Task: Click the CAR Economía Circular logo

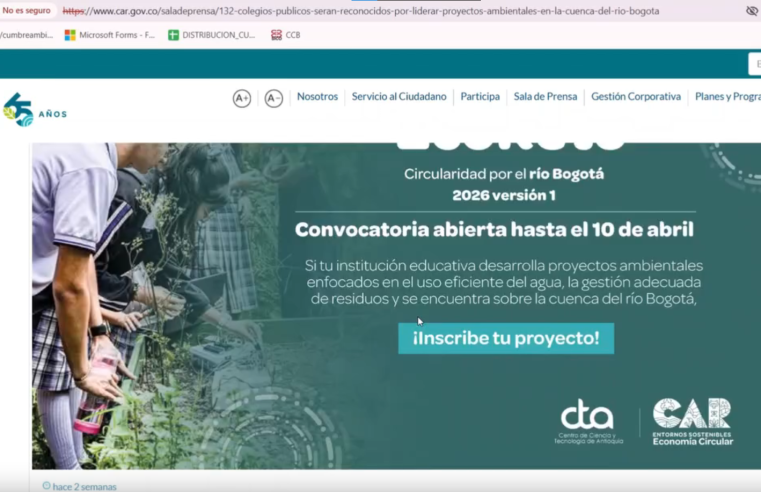Action: pyautogui.click(x=693, y=421)
